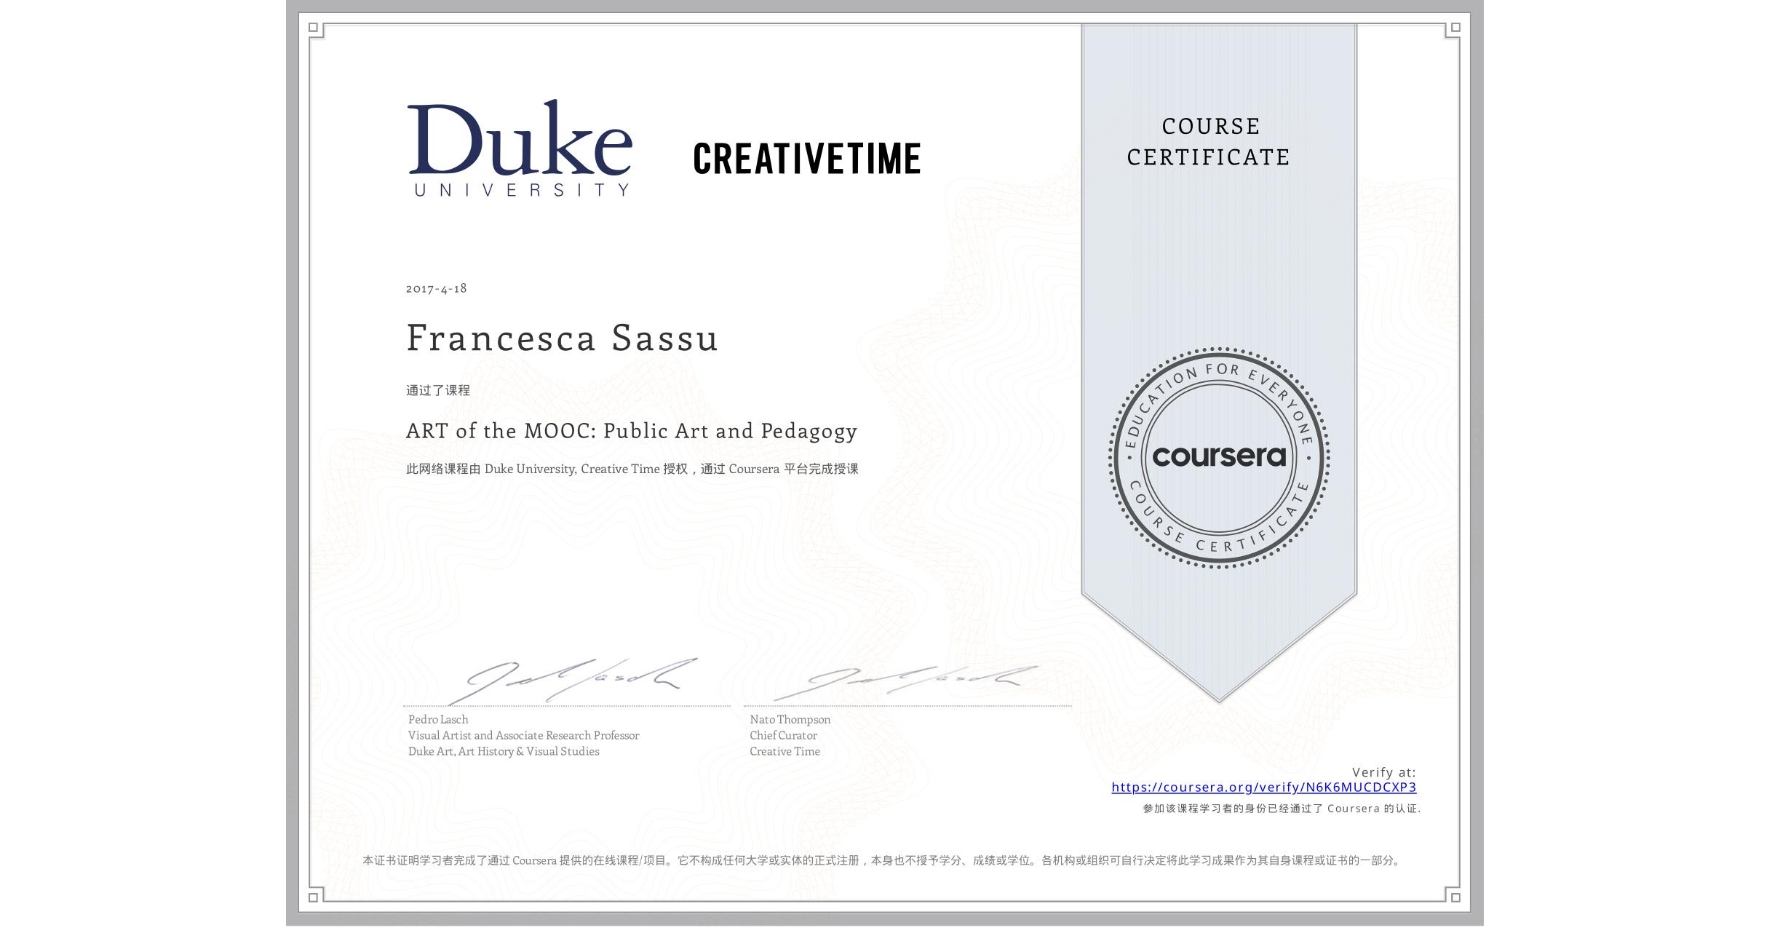
Task: Select course title ART of the MOOC
Action: tap(631, 431)
